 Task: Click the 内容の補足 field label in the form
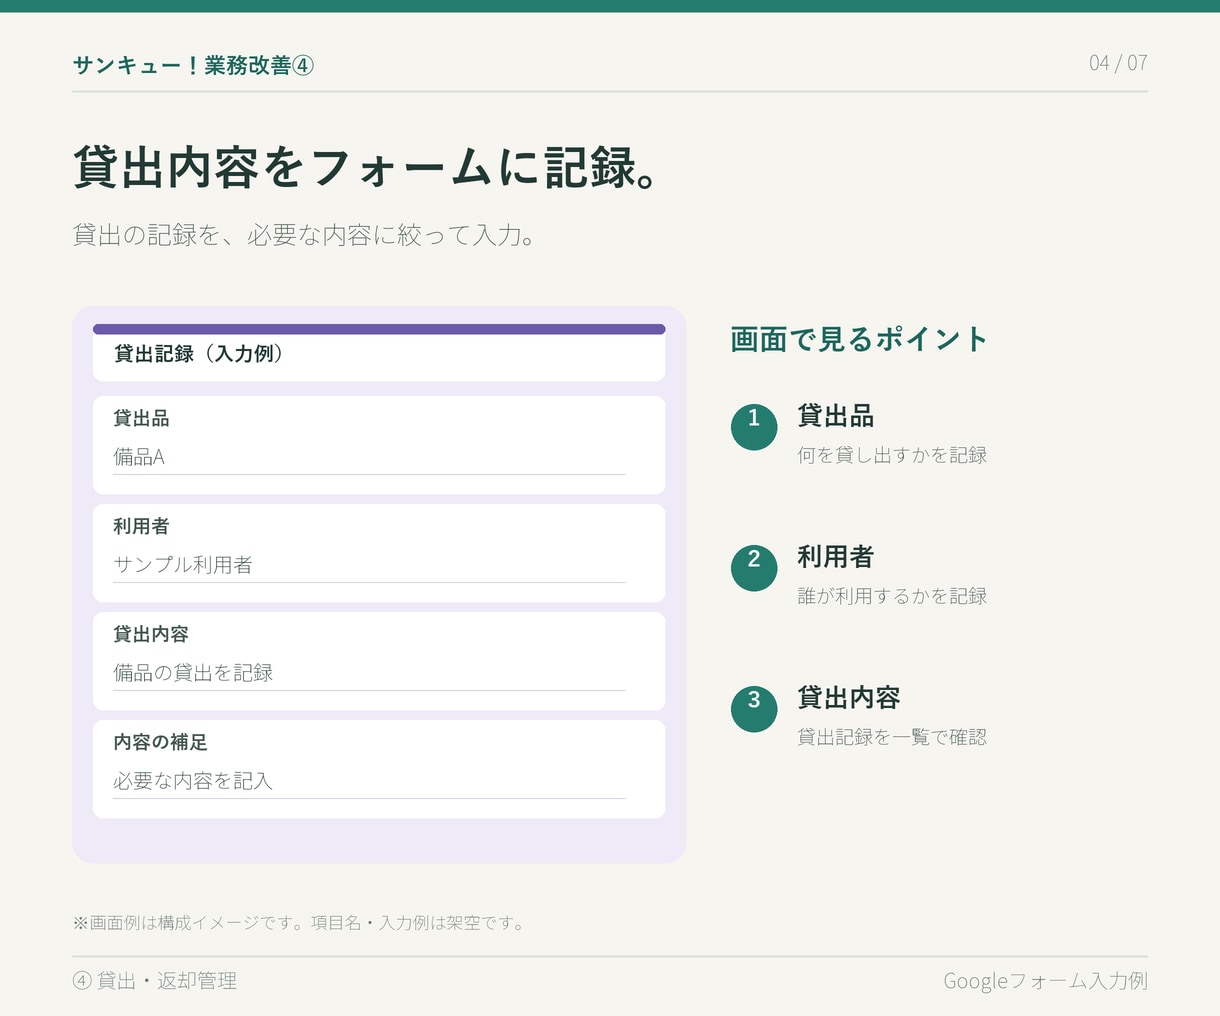tap(160, 743)
